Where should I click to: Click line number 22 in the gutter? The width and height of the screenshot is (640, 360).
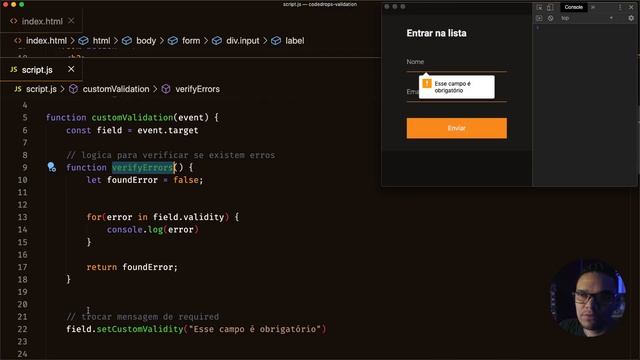point(22,329)
